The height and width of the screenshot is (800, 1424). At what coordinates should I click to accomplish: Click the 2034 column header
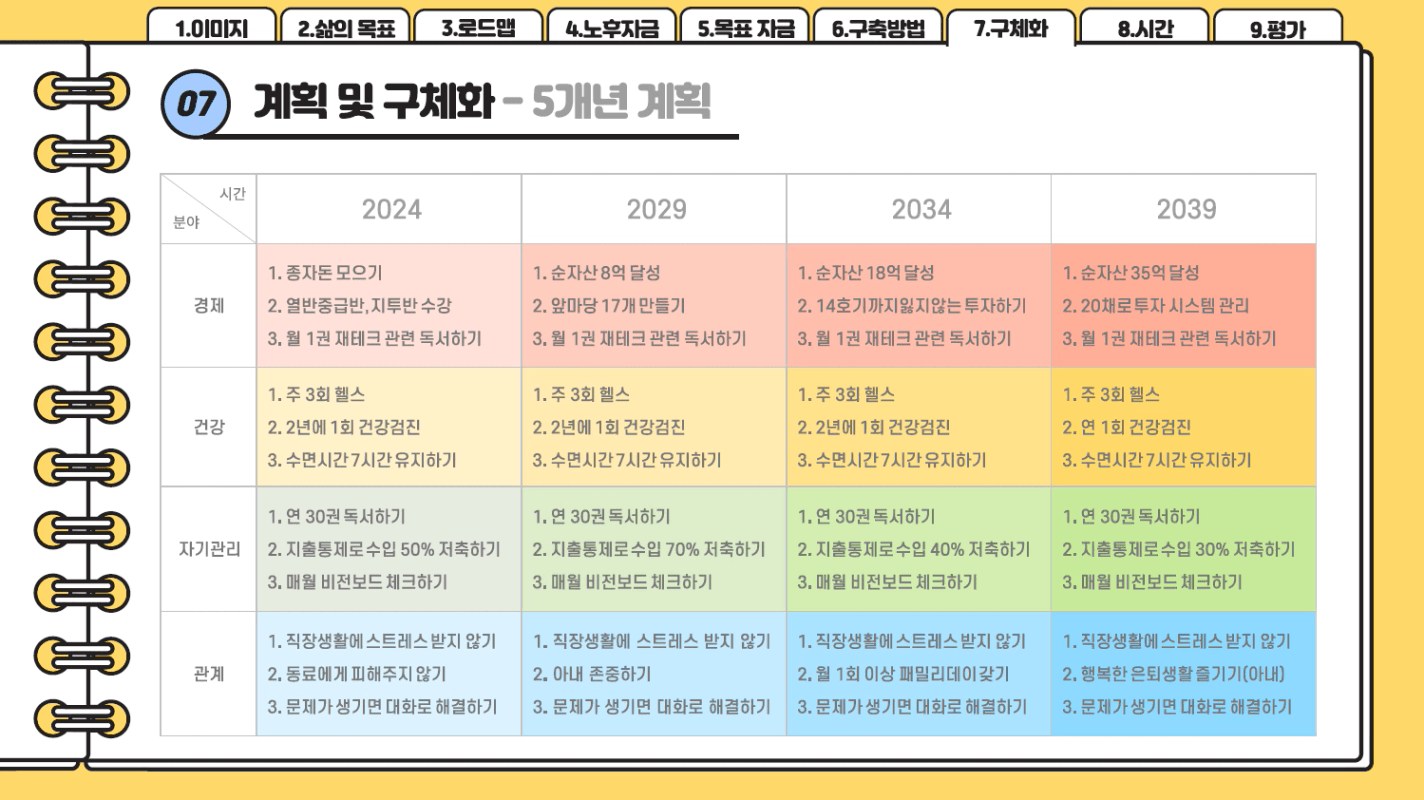[x=921, y=209]
